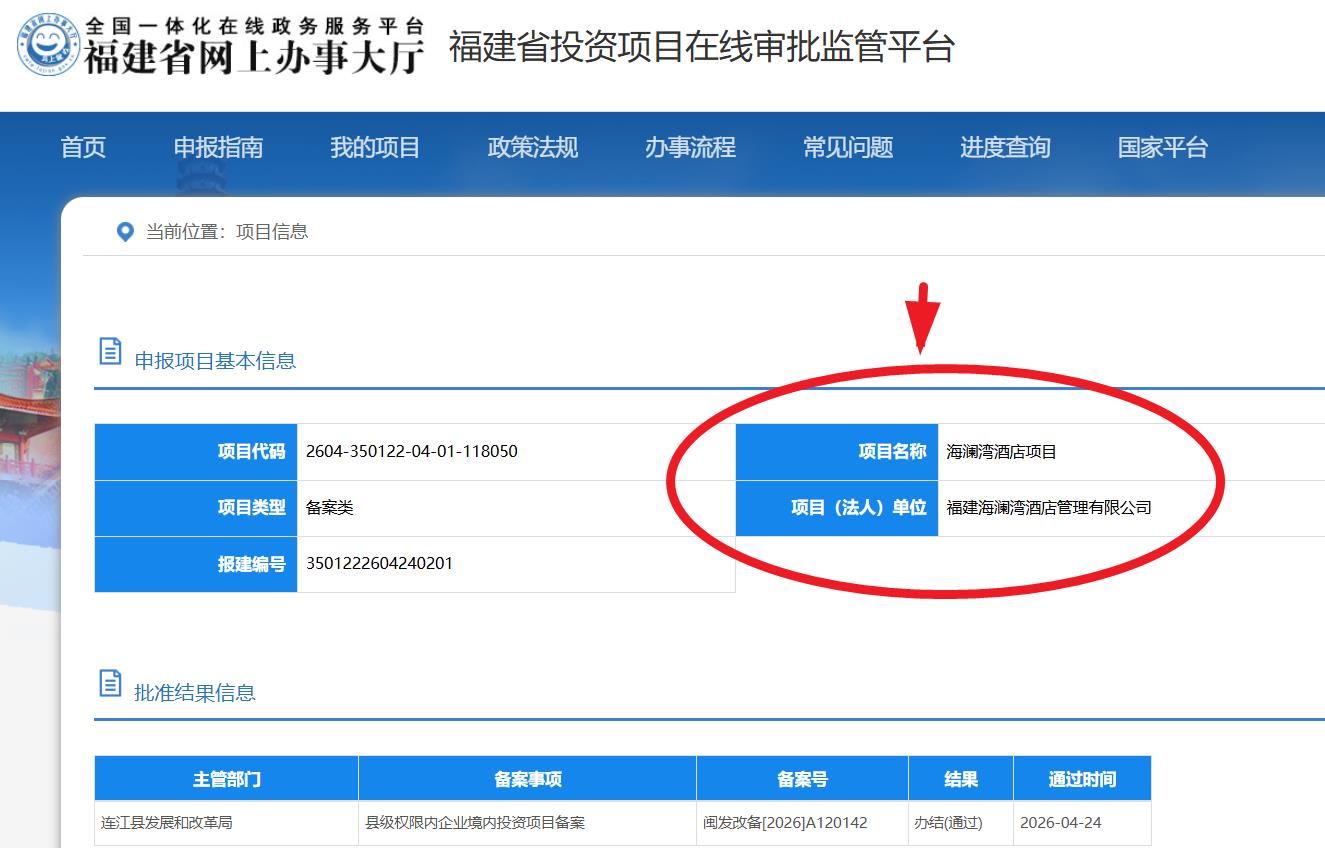Open the 办事流程 page
The width and height of the screenshot is (1325, 848).
pos(690,148)
